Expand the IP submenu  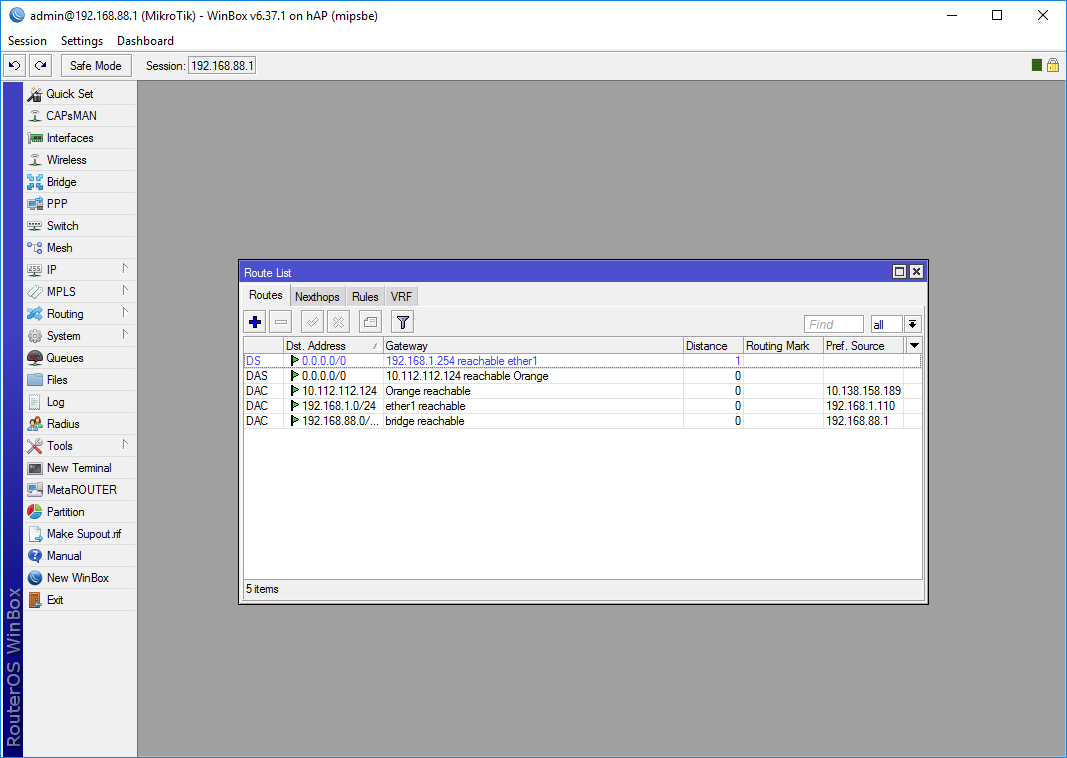80,269
